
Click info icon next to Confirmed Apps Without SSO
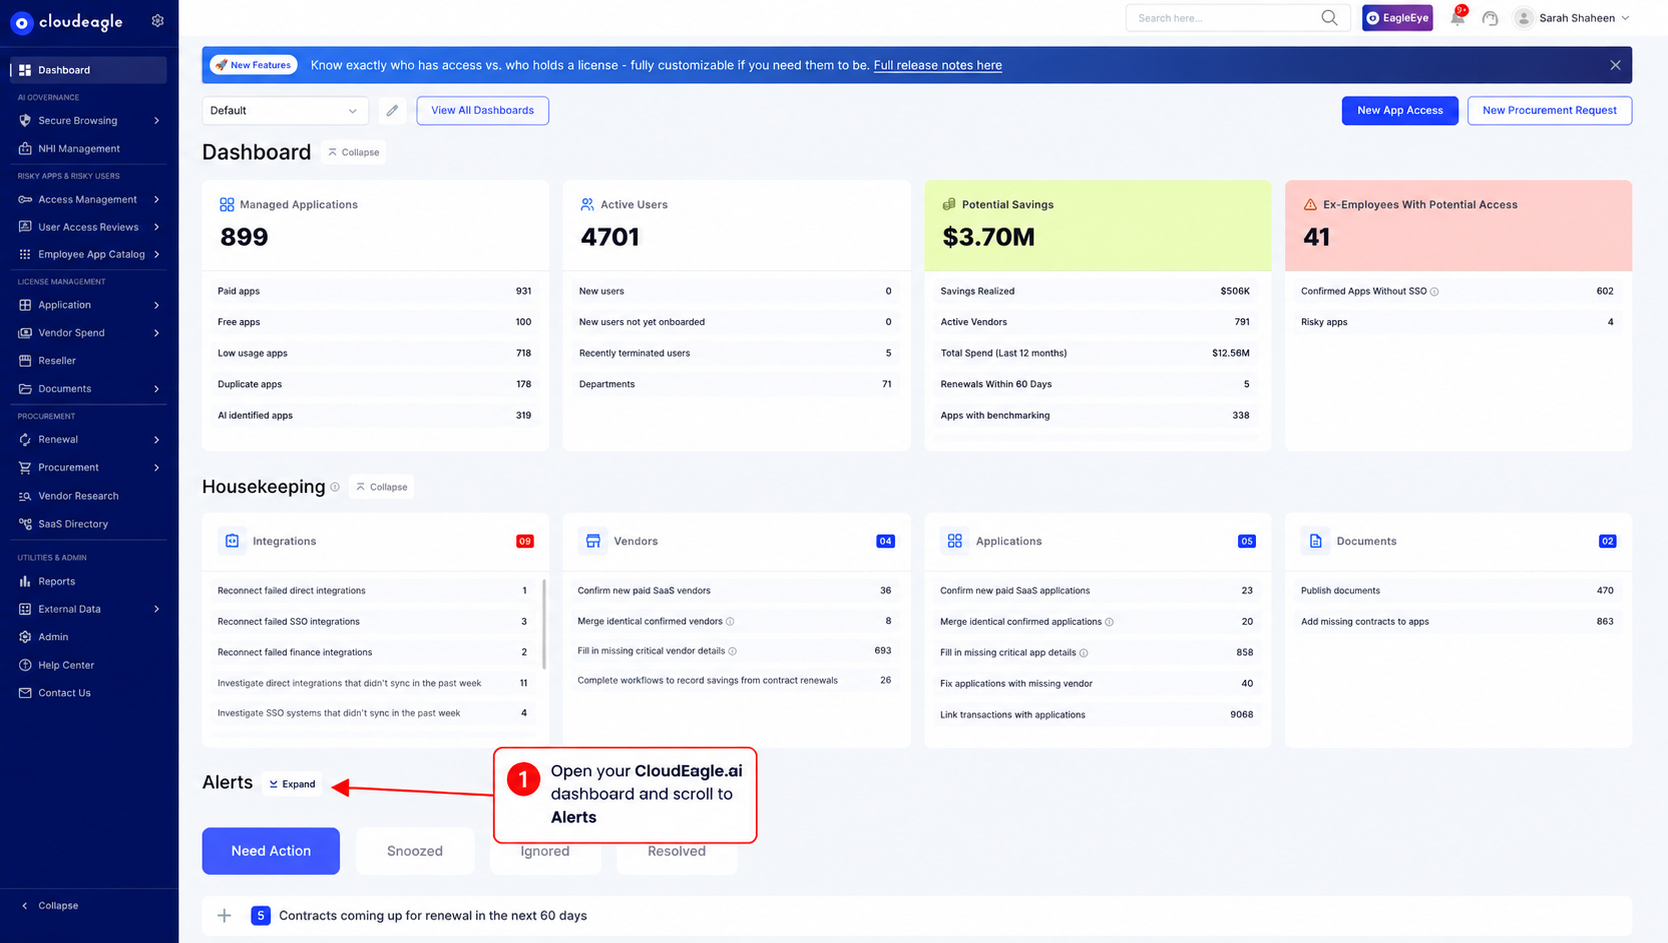point(1434,292)
